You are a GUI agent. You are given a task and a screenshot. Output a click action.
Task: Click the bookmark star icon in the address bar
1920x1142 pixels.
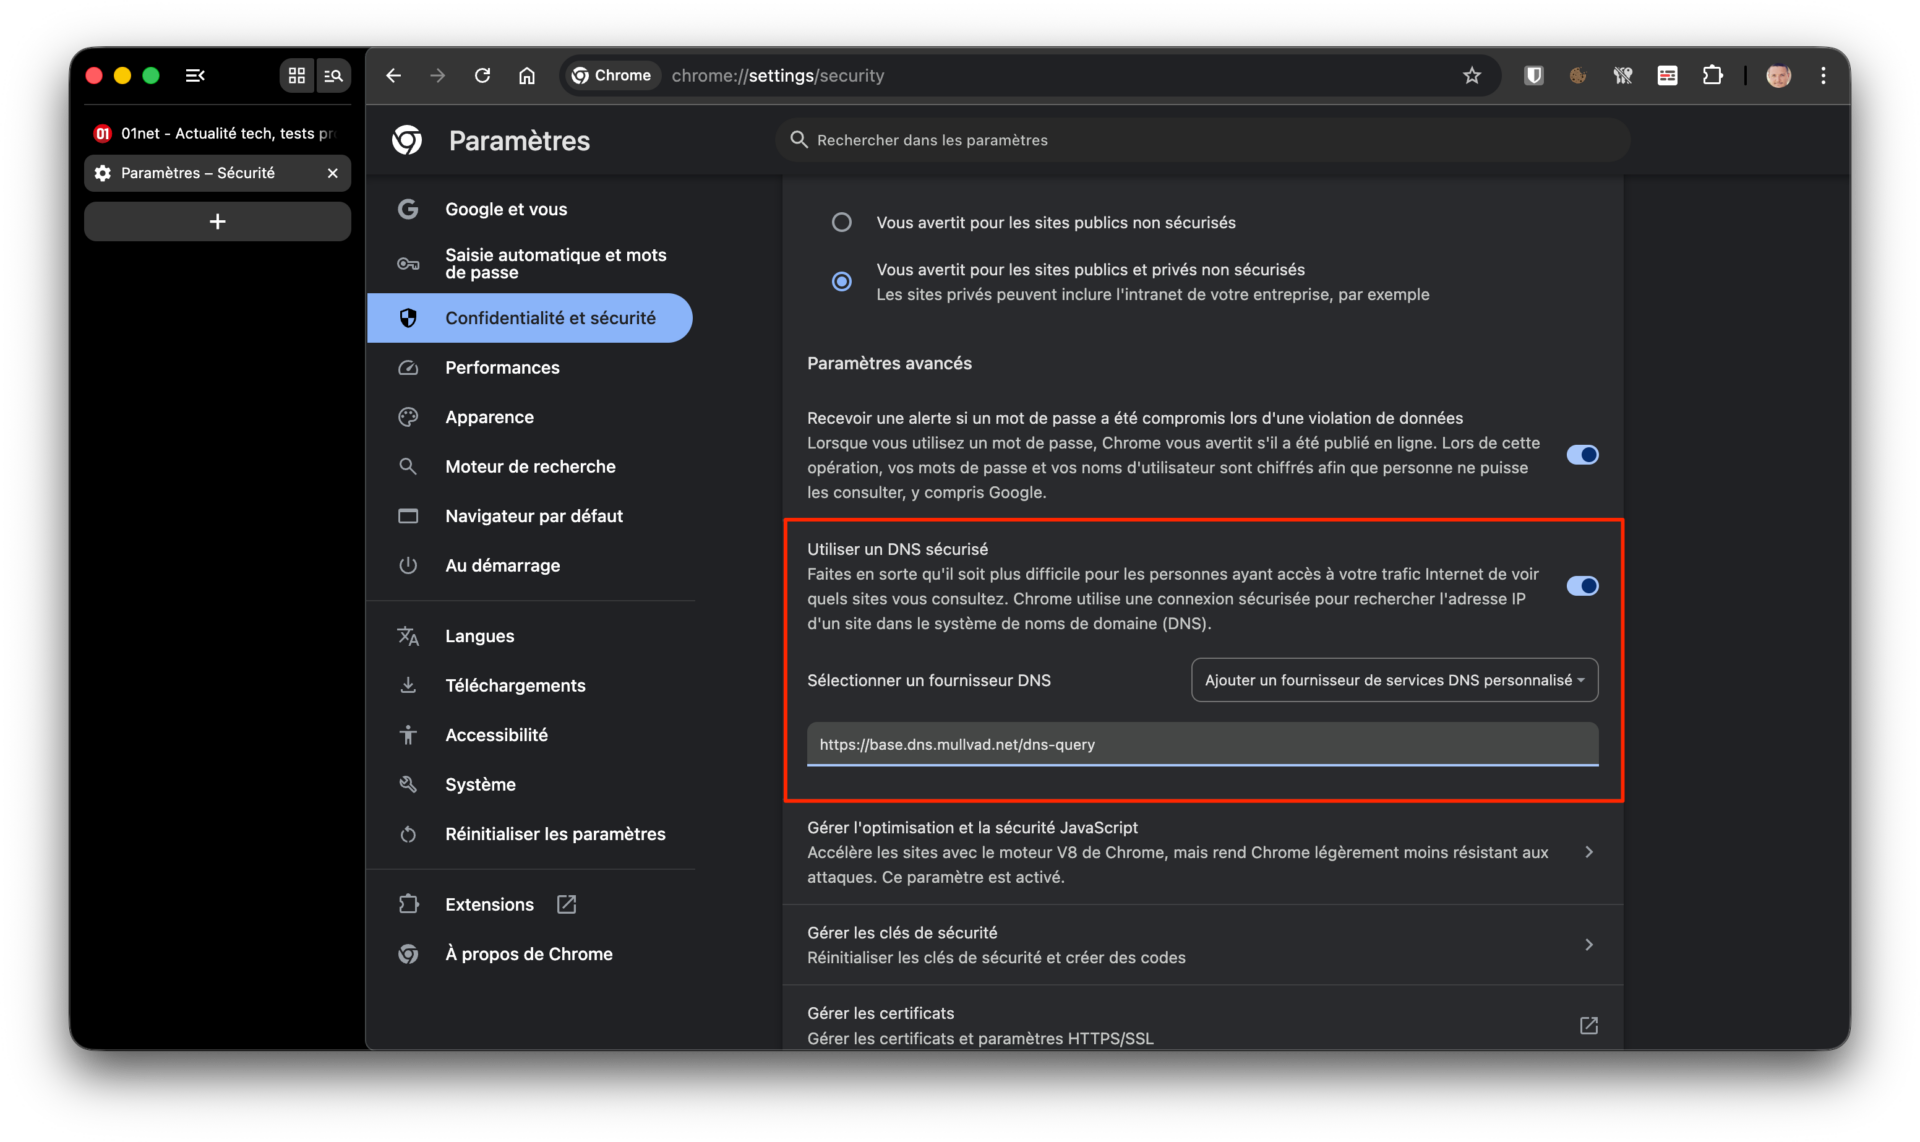(x=1471, y=76)
